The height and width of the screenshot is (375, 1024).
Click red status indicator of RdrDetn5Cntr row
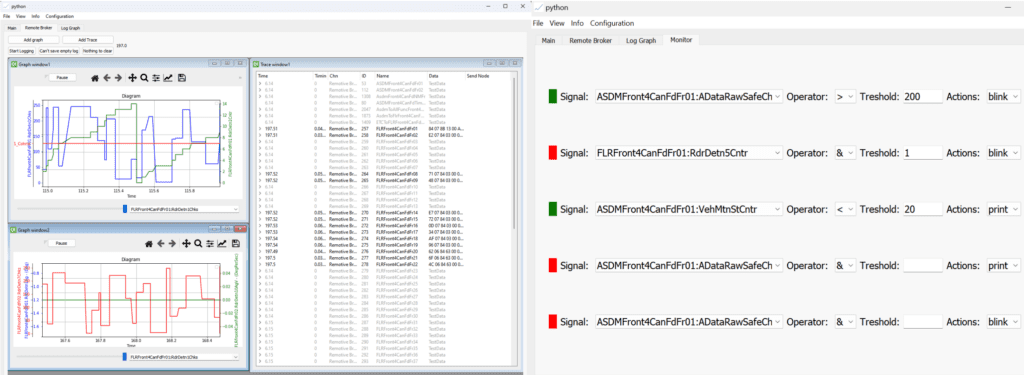click(552, 153)
